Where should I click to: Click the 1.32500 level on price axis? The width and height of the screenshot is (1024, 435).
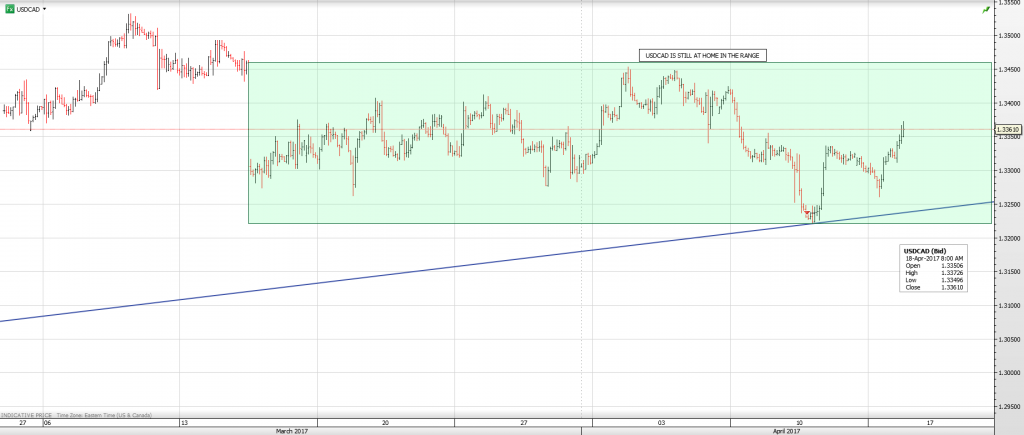[x=1008, y=204]
